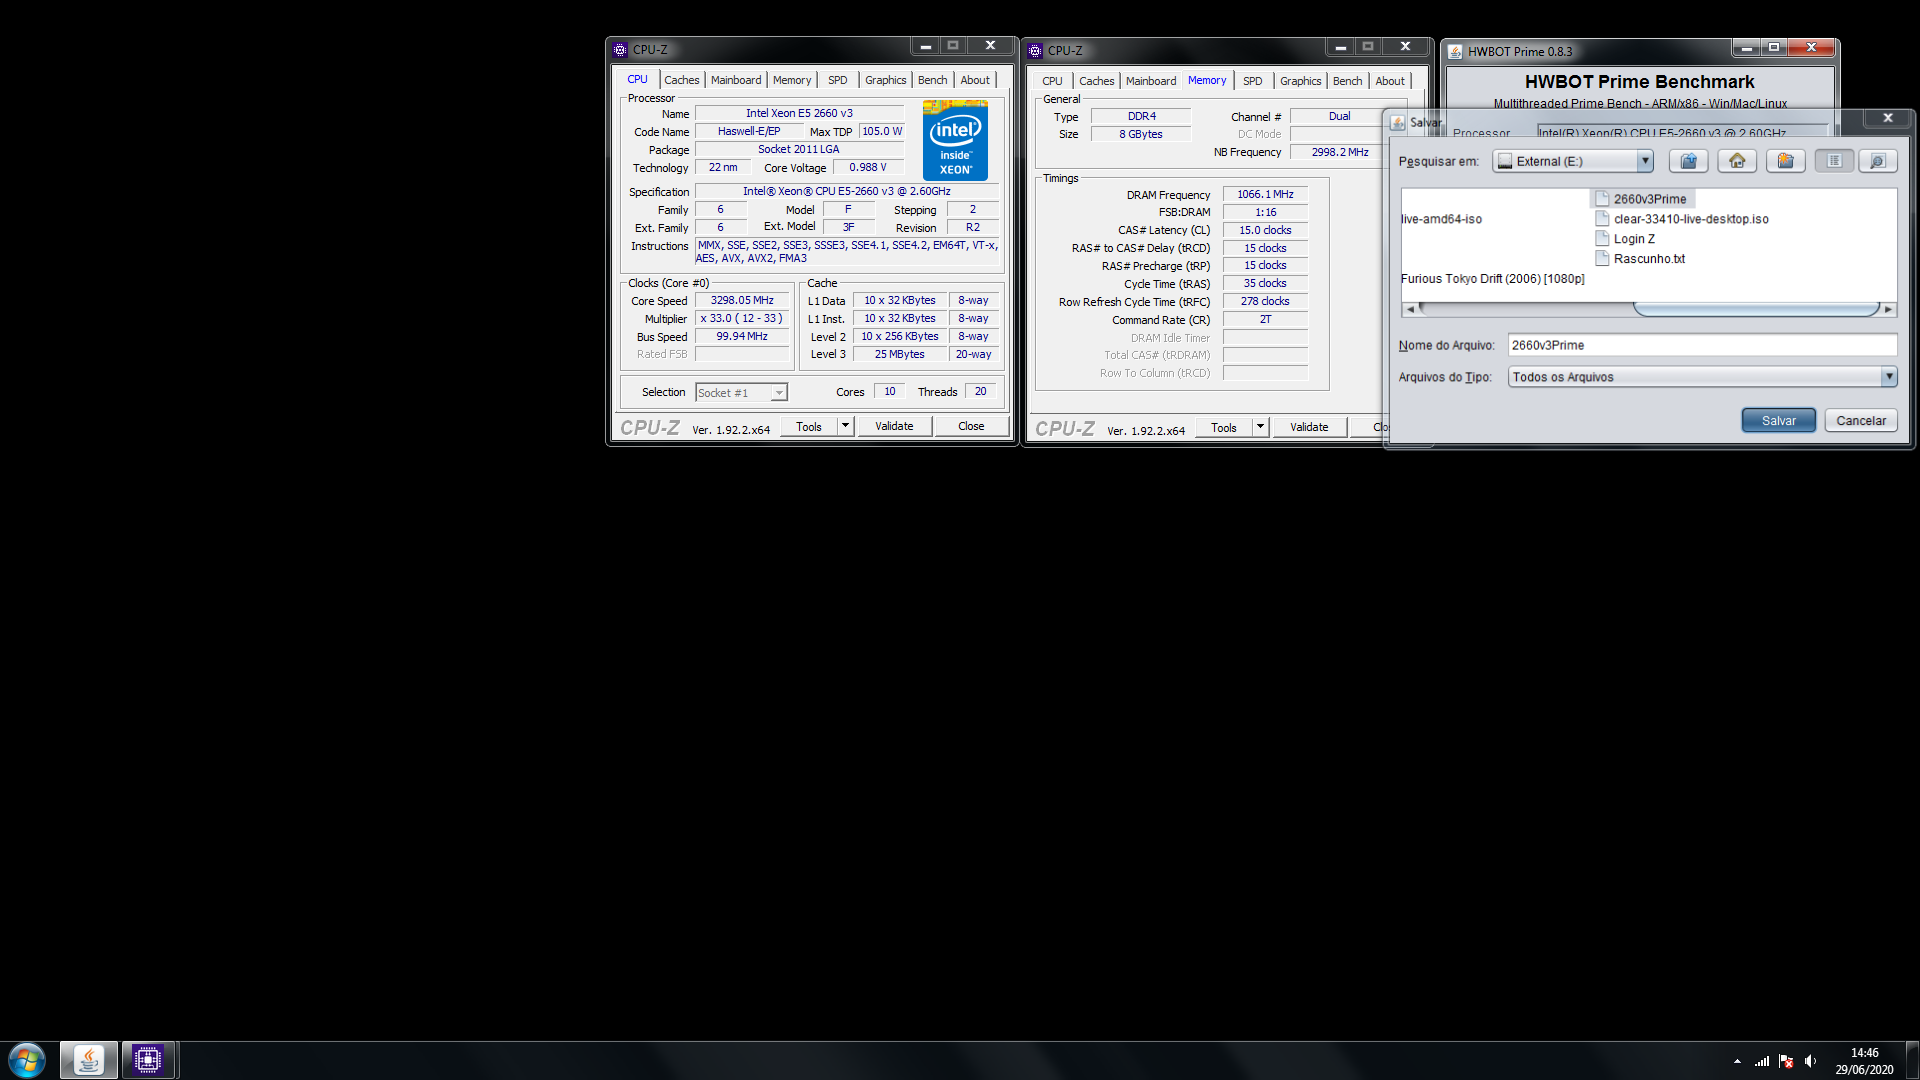Screen dimensions: 1920x1080
Task: Click the Java icon in Salvar title bar
Action: (1397, 122)
